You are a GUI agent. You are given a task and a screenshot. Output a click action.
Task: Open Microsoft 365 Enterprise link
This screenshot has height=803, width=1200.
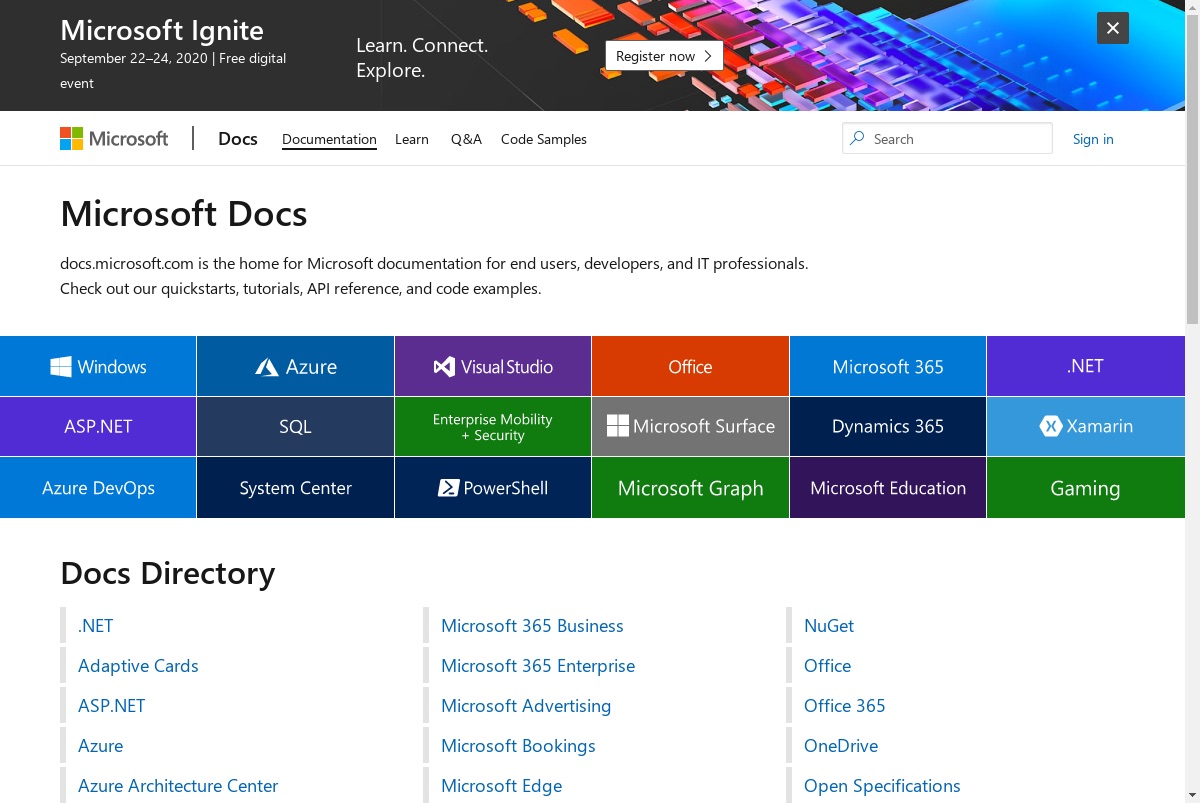(x=538, y=666)
